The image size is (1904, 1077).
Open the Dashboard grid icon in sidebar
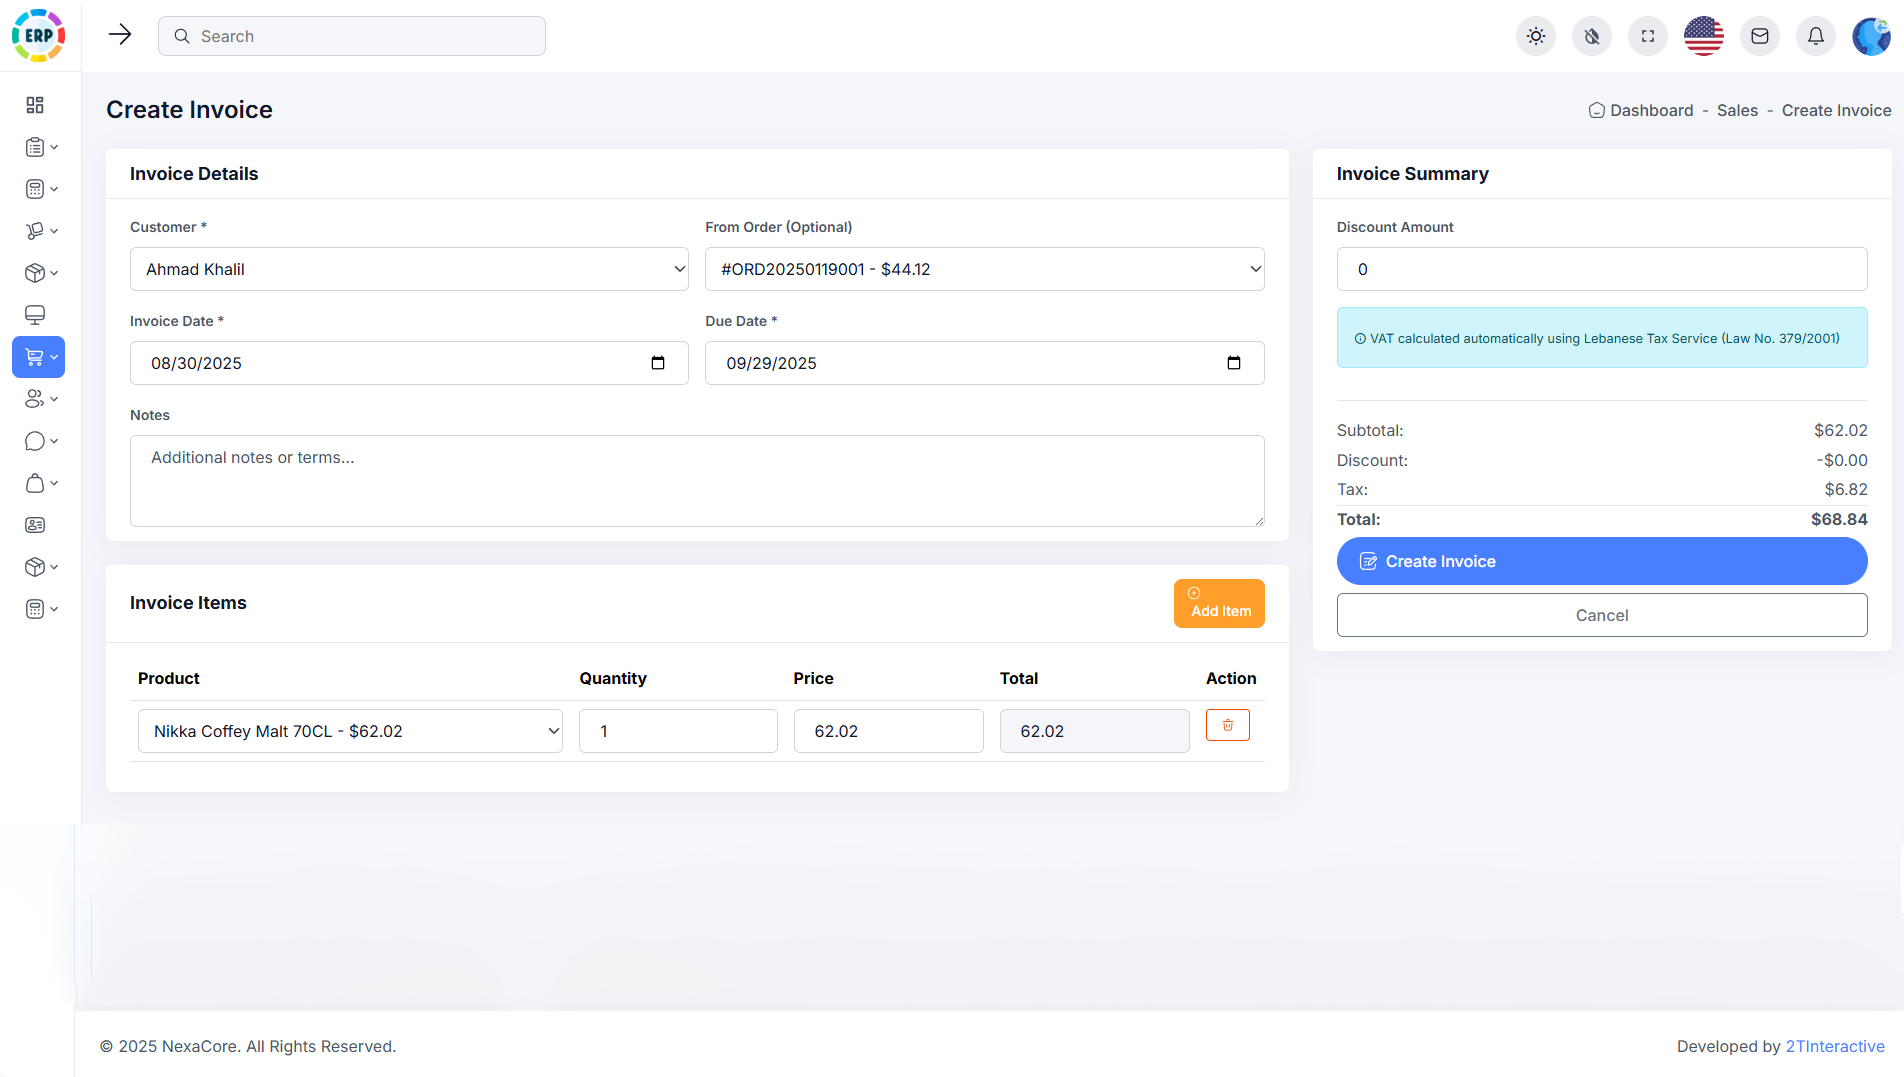(35, 104)
